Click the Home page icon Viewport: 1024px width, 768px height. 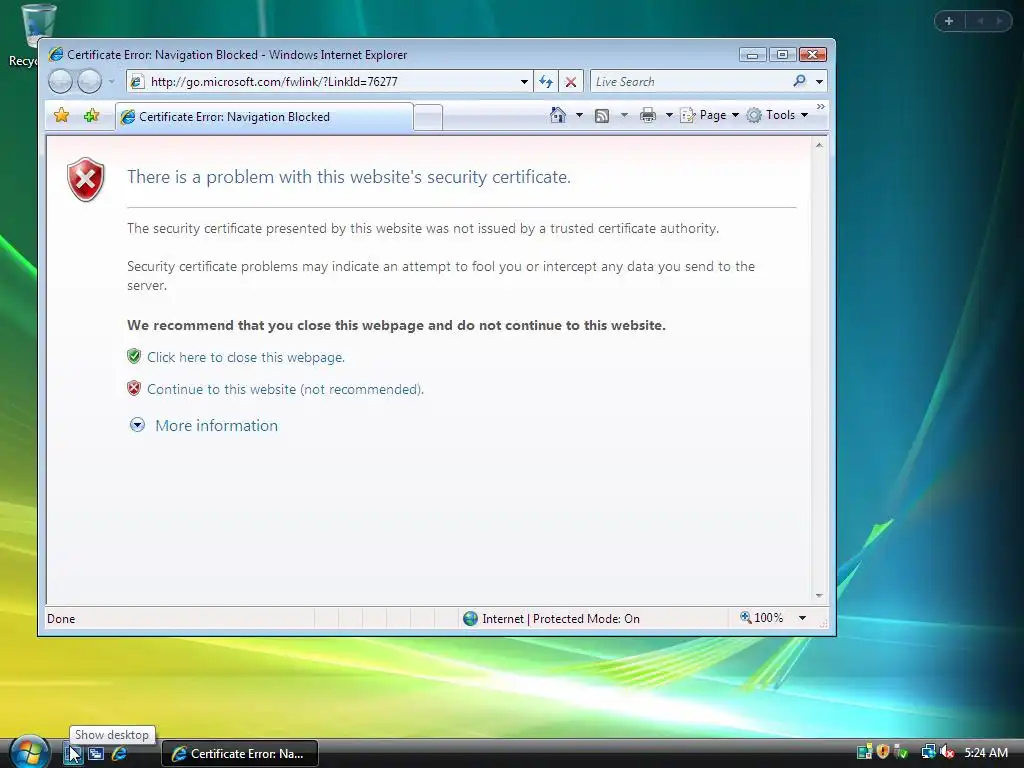[557, 115]
